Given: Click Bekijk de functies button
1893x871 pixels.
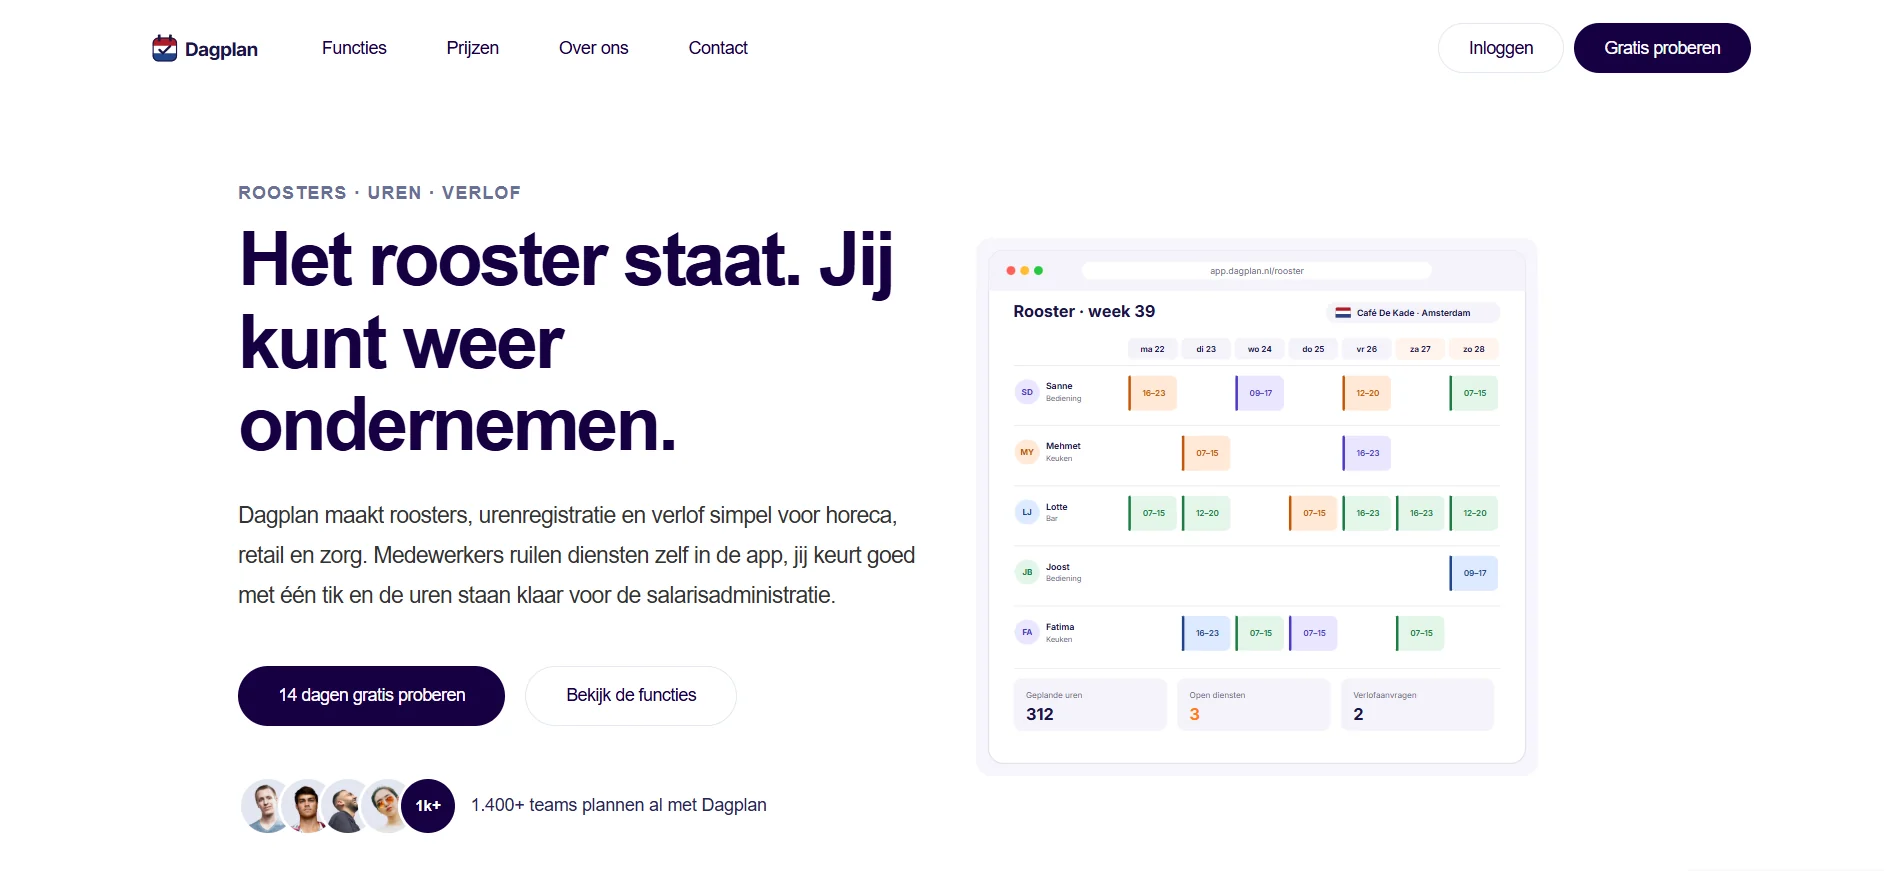Looking at the screenshot, I should click(631, 696).
